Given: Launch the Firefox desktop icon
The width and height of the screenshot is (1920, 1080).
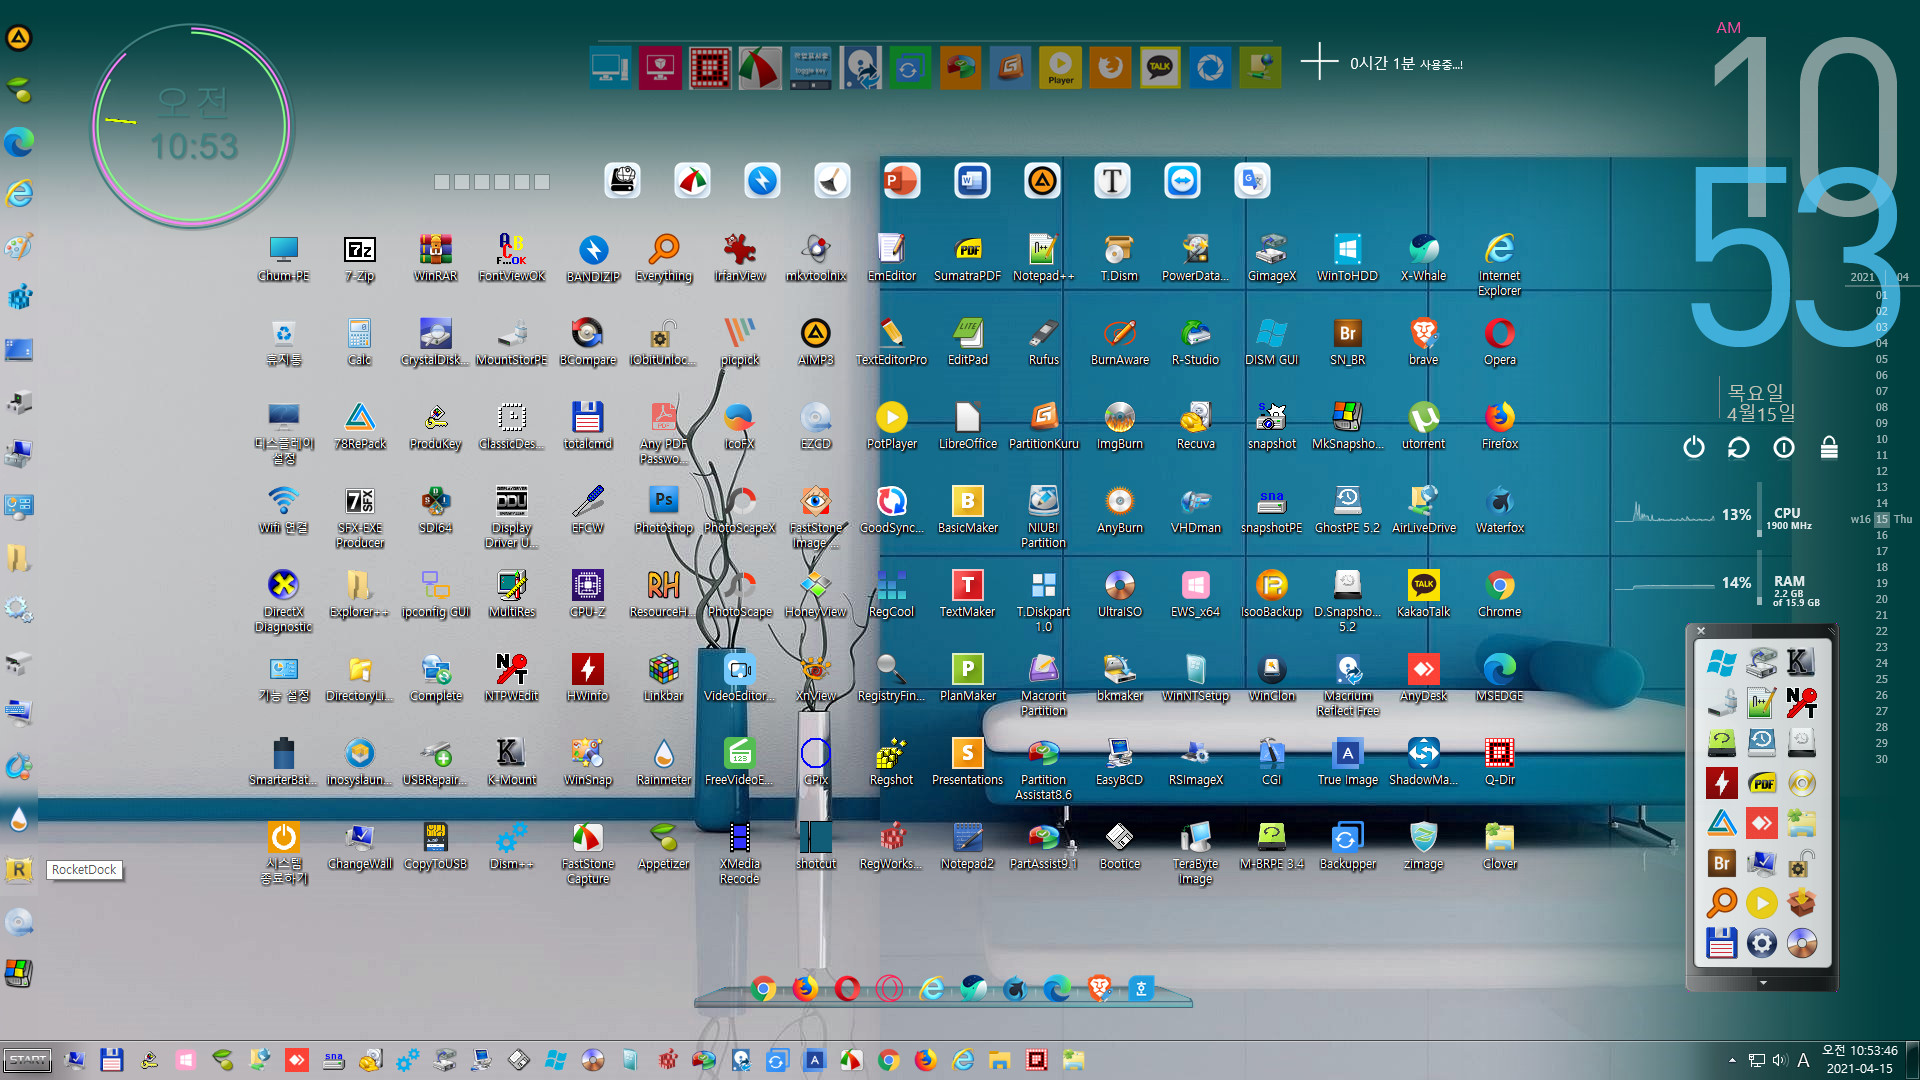Looking at the screenshot, I should click(x=1499, y=425).
